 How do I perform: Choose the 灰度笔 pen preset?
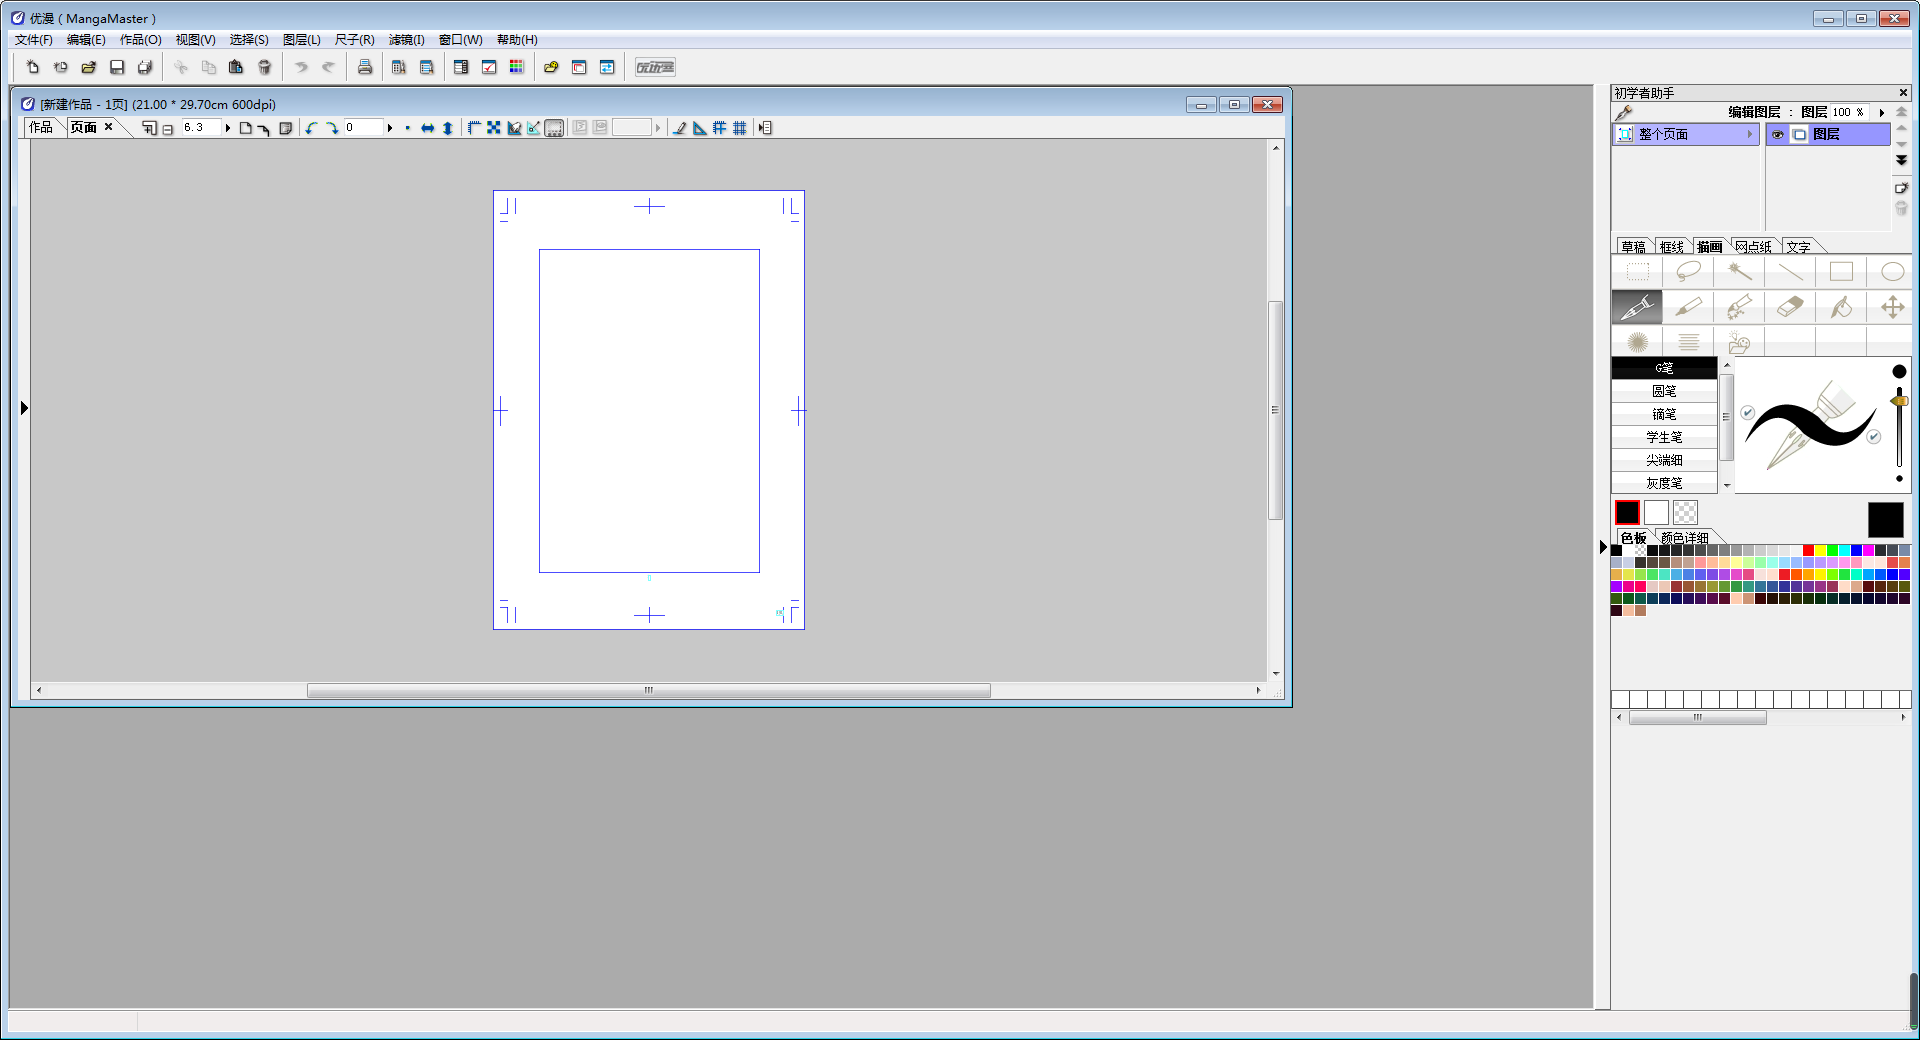[x=1665, y=483]
